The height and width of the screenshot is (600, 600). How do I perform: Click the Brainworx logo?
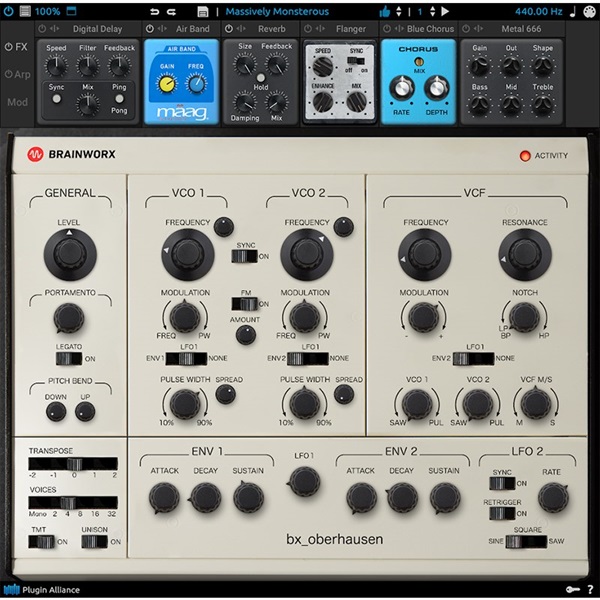coord(71,154)
